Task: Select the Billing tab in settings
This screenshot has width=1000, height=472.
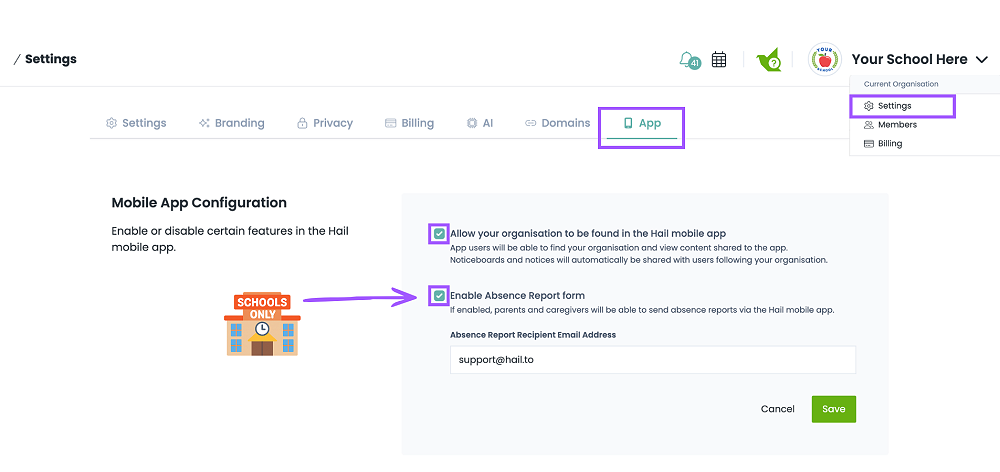Action: tap(409, 123)
